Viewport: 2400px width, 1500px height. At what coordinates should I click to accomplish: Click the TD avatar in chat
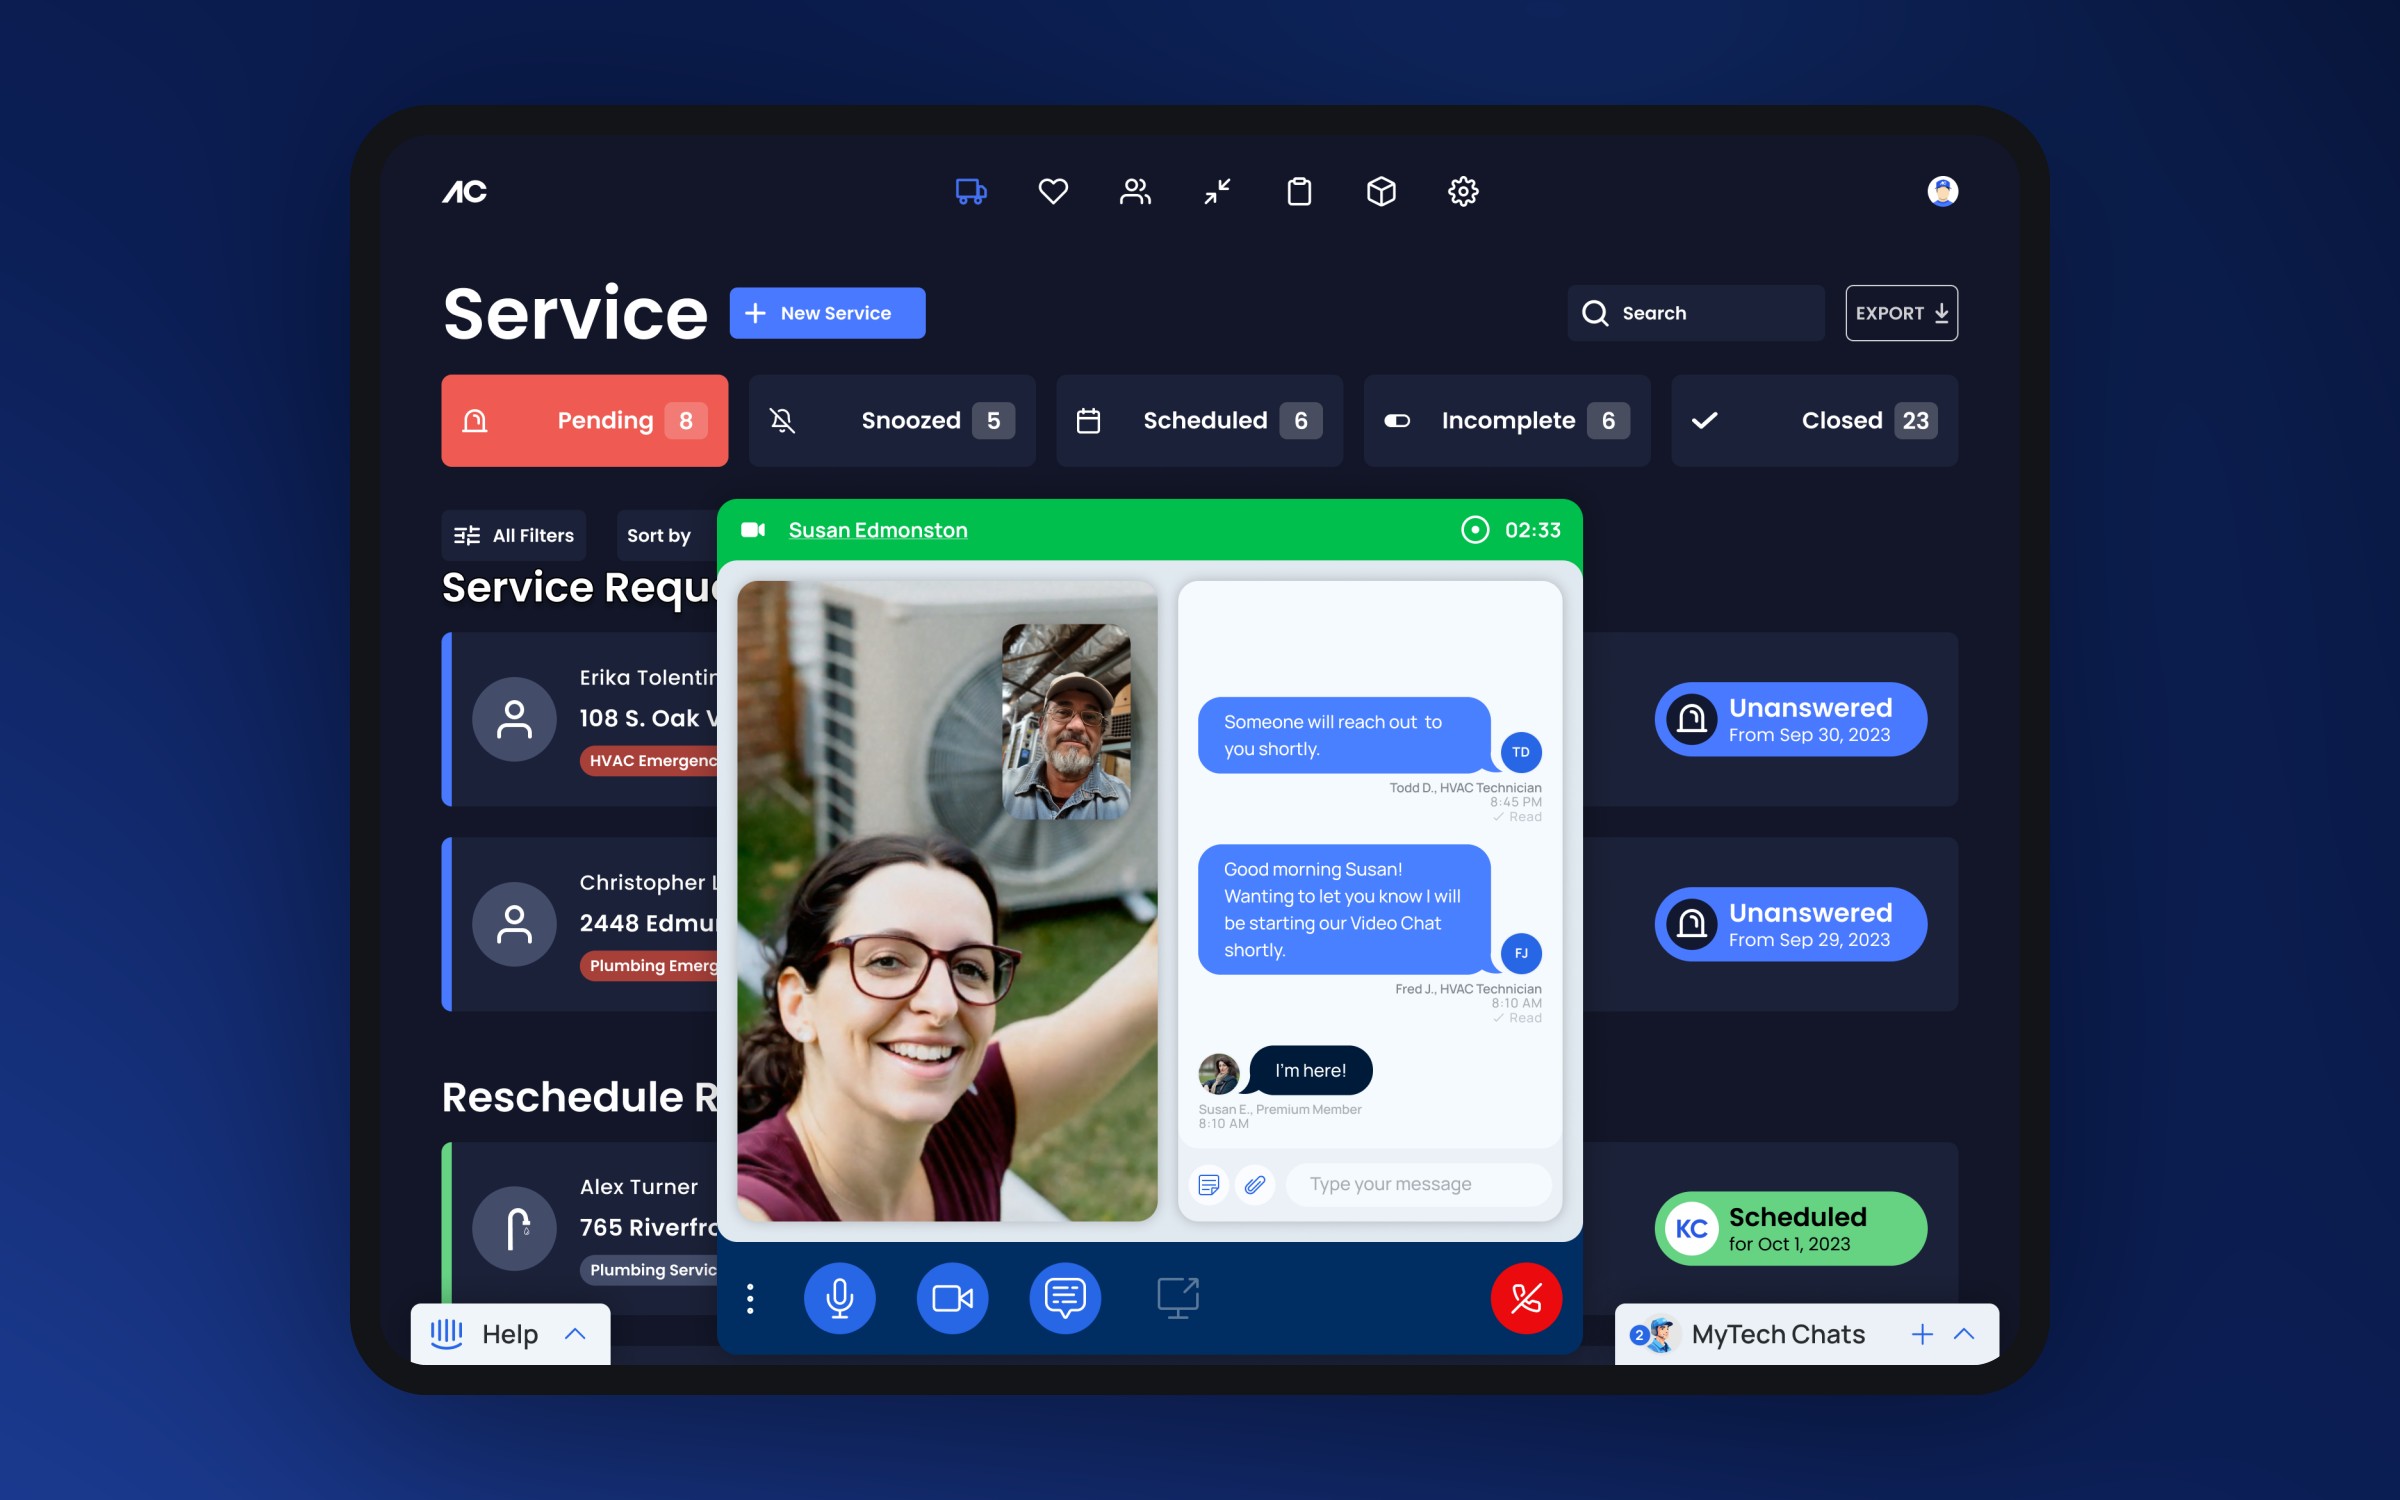(1521, 752)
